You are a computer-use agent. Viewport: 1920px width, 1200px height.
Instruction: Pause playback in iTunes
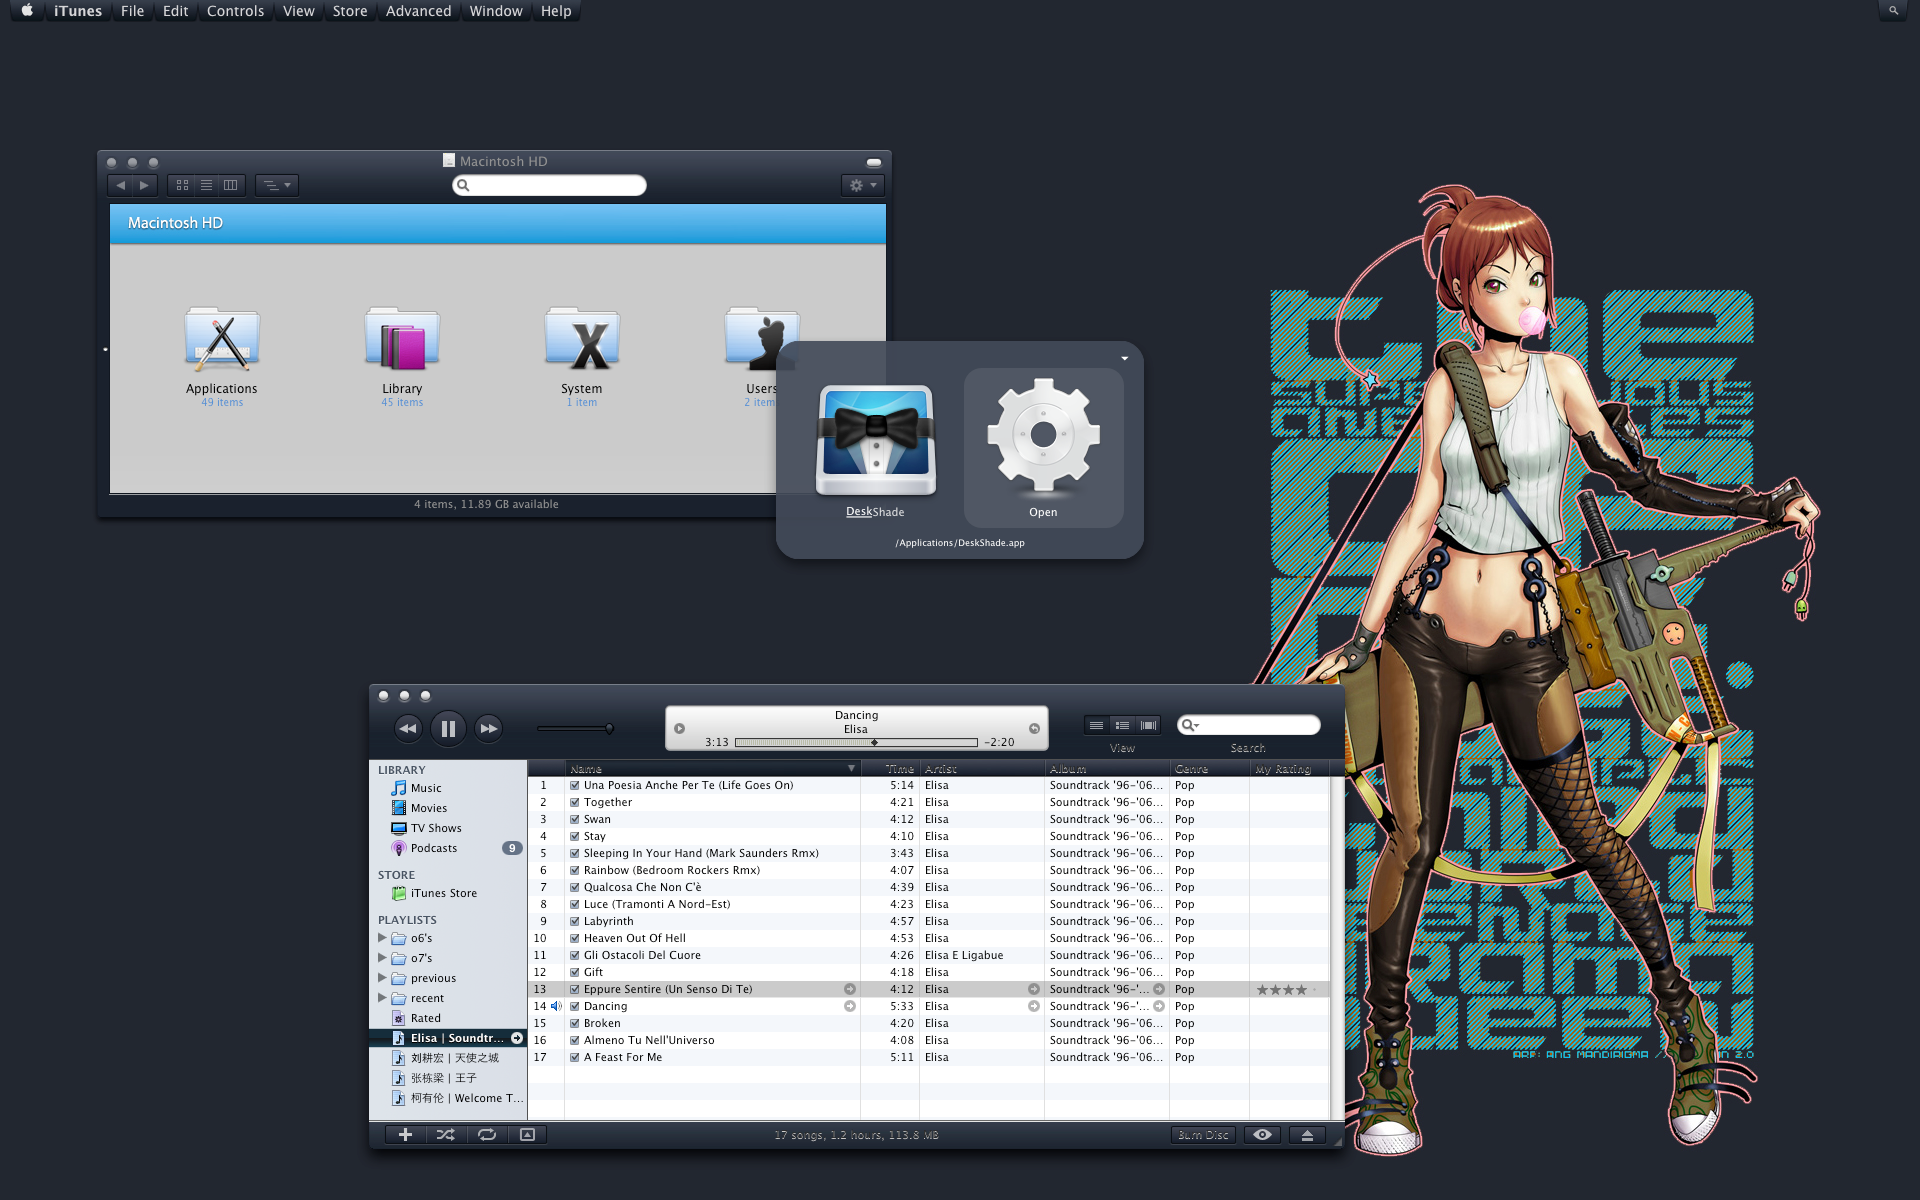[x=448, y=728]
